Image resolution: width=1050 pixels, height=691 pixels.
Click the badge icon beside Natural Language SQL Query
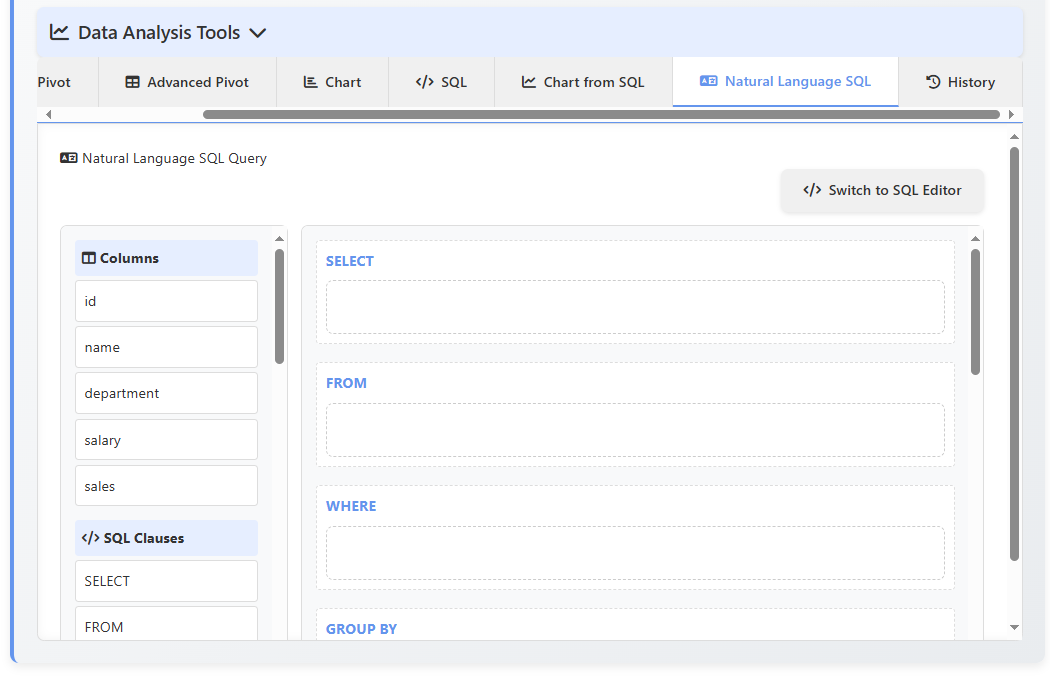point(67,157)
